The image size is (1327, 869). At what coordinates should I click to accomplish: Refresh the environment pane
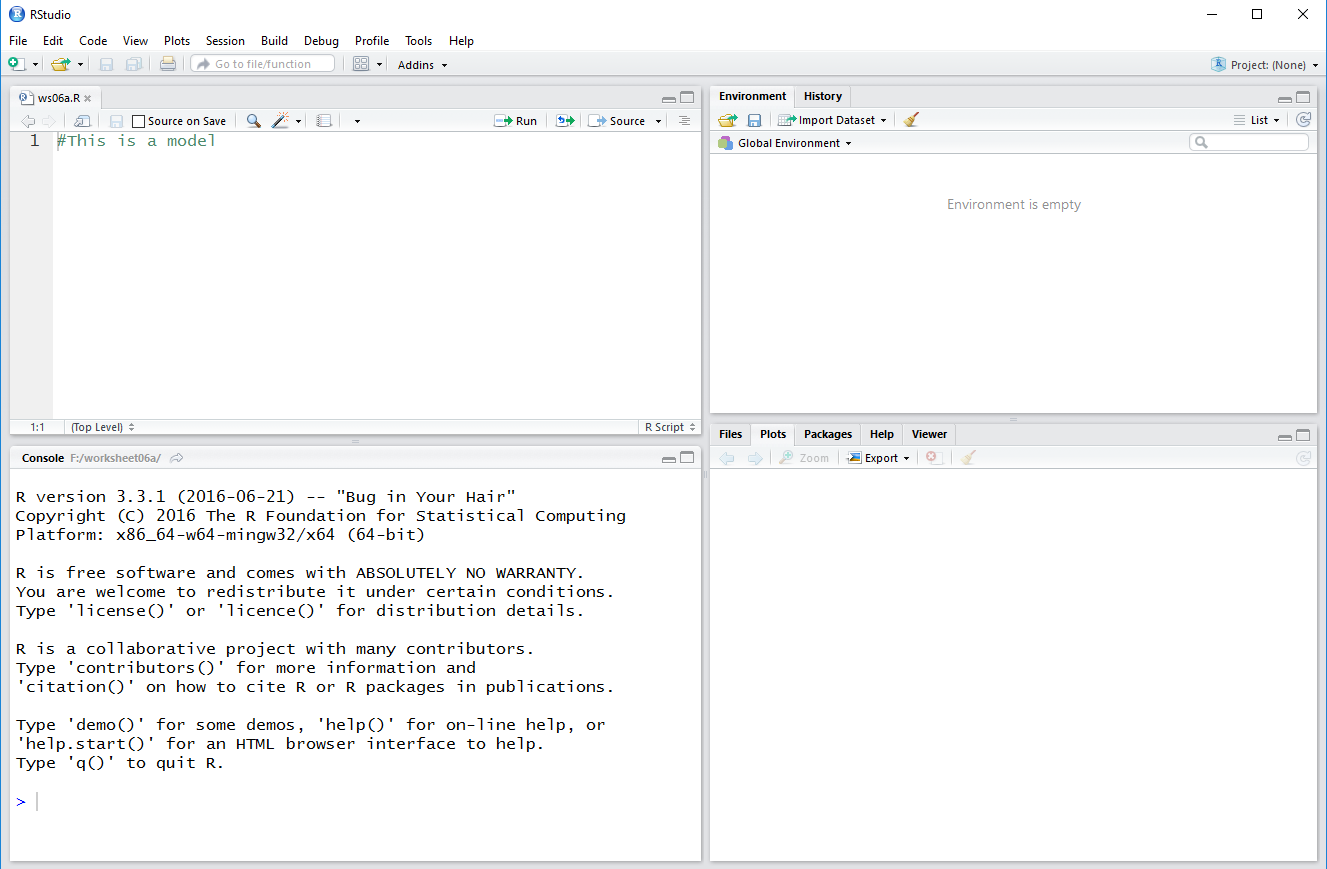pos(1303,120)
